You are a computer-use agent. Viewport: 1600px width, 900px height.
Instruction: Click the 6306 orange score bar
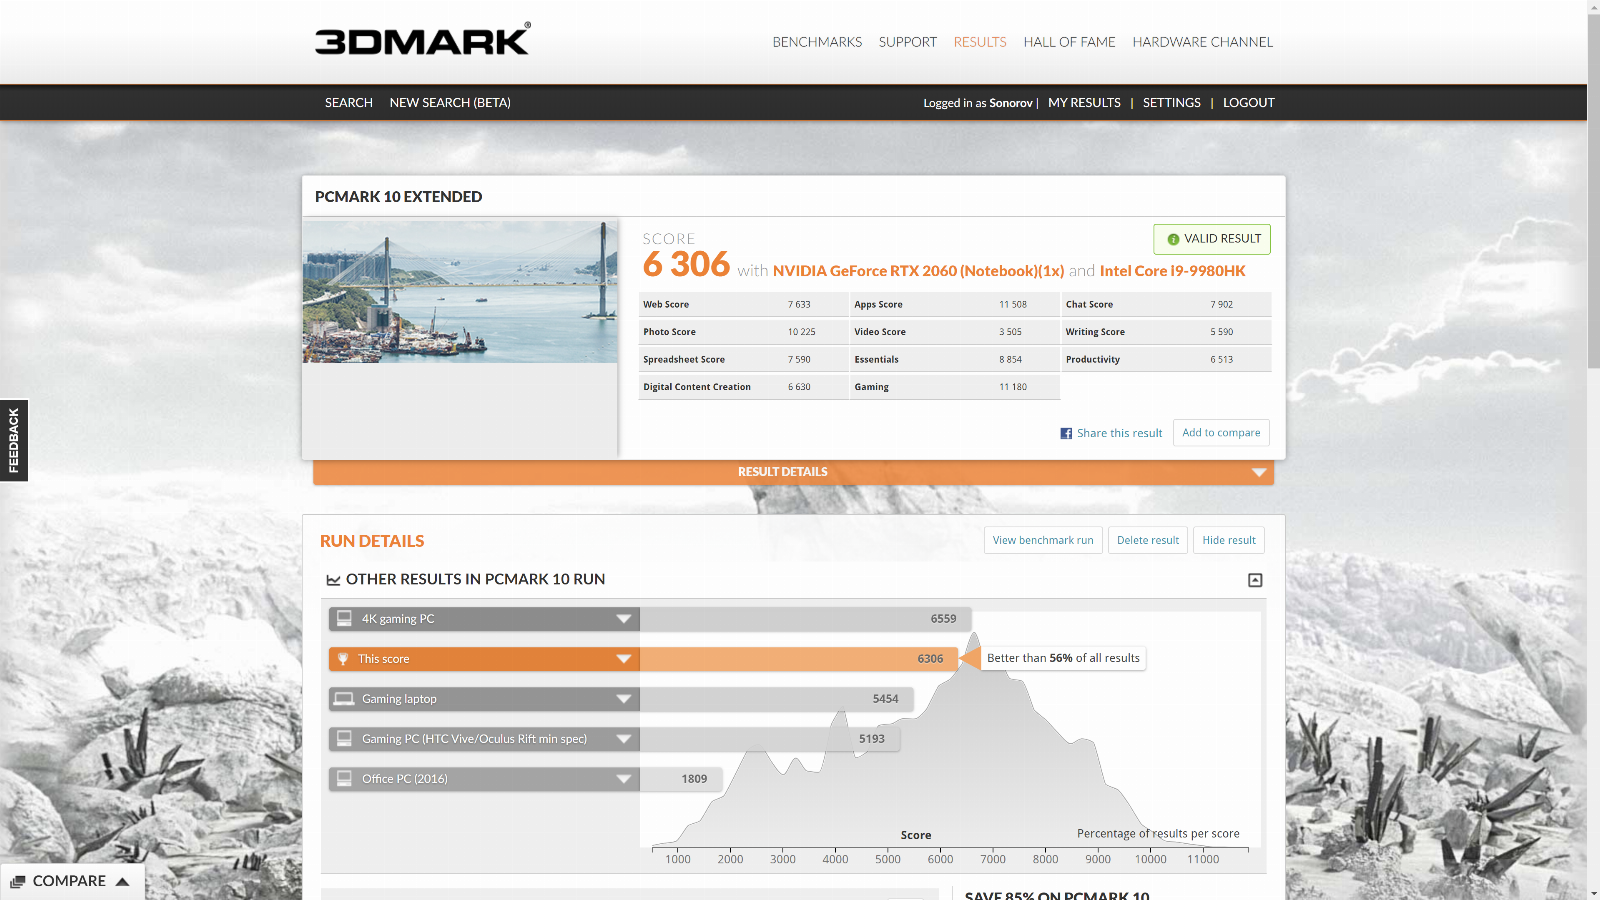click(x=798, y=659)
